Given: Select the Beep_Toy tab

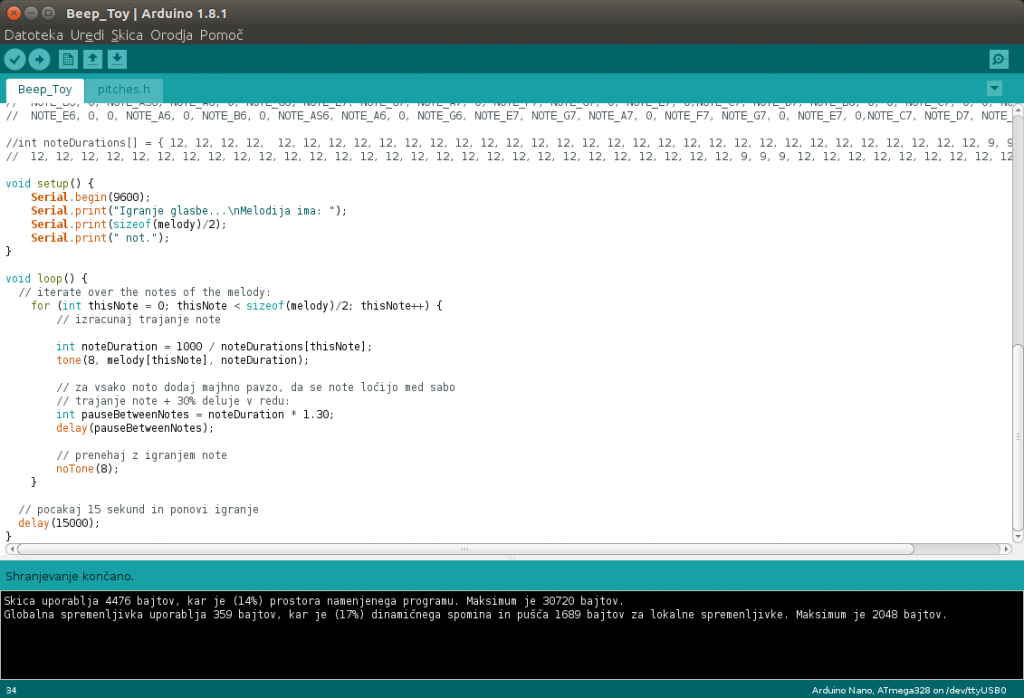Looking at the screenshot, I should click(x=44, y=89).
